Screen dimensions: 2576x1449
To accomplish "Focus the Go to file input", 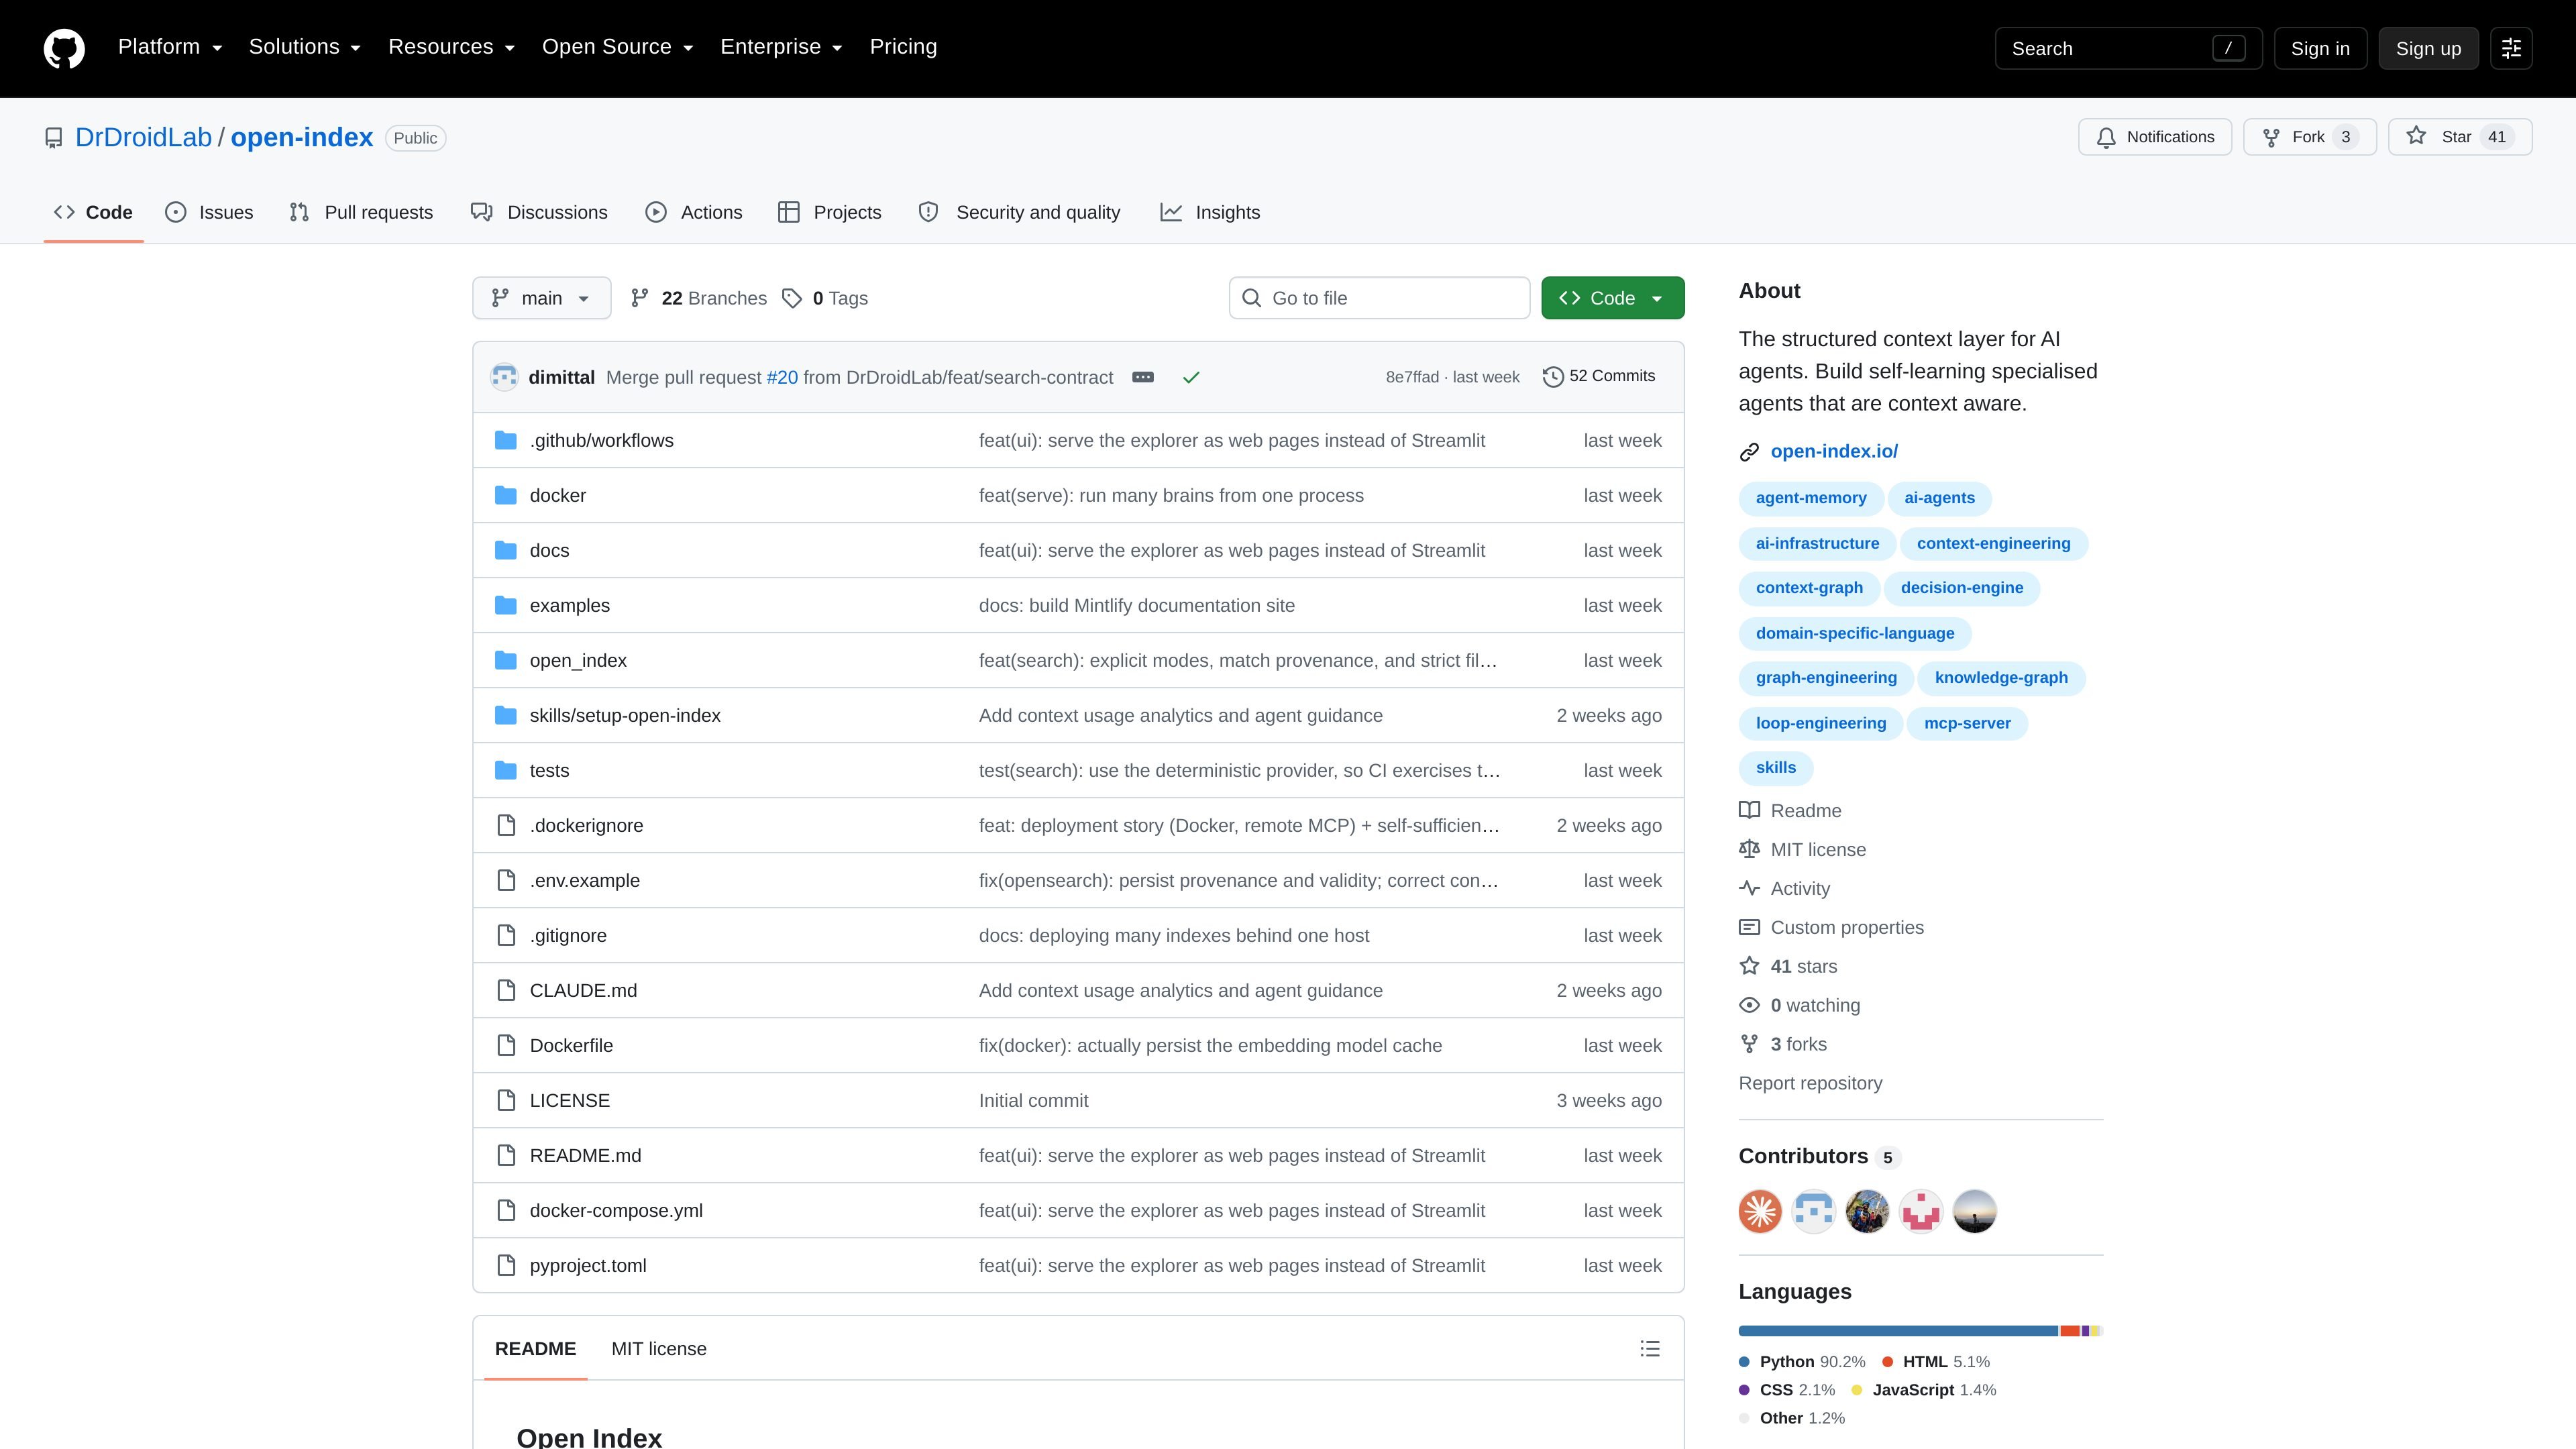I will point(1379,298).
